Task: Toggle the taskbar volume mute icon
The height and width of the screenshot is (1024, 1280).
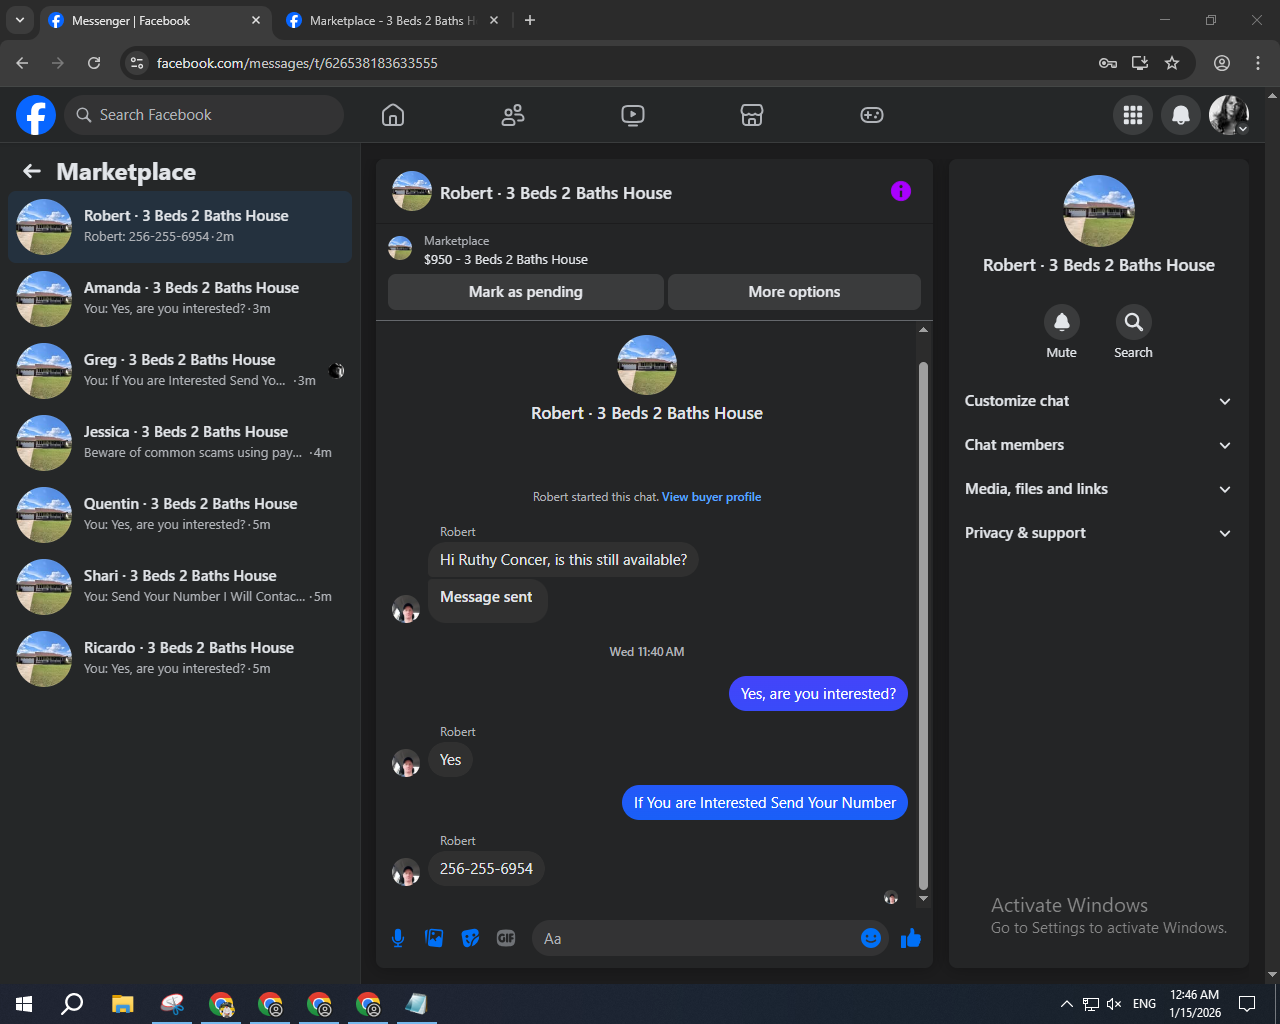Action: [x=1114, y=1004]
